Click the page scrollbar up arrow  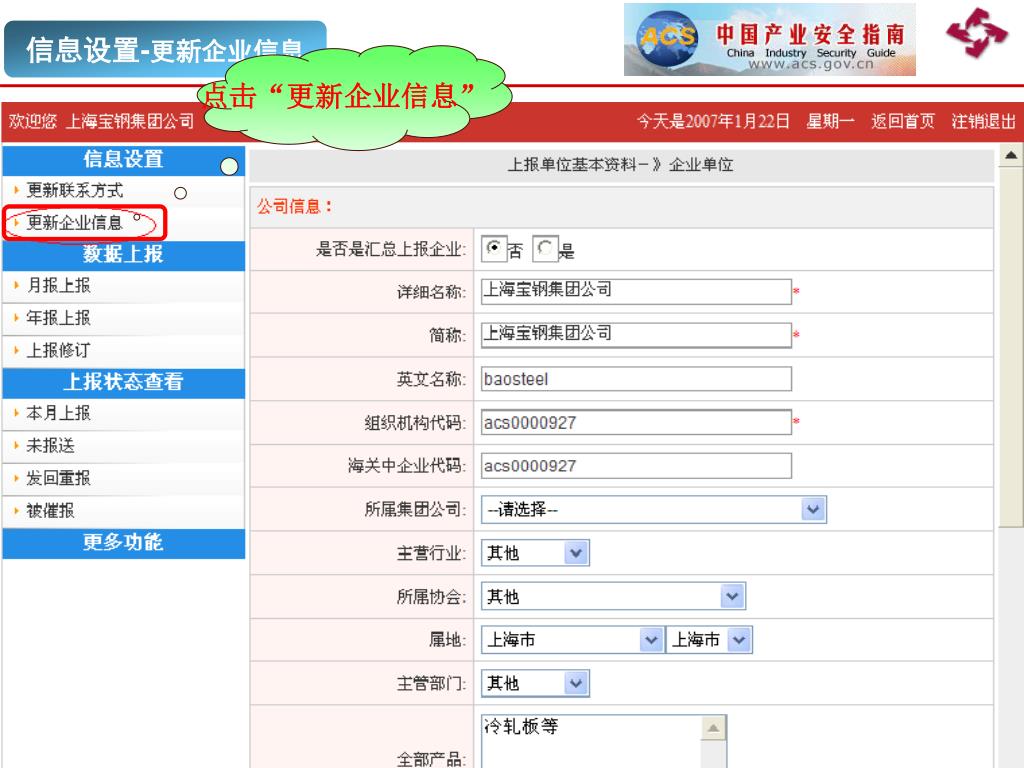(1011, 155)
